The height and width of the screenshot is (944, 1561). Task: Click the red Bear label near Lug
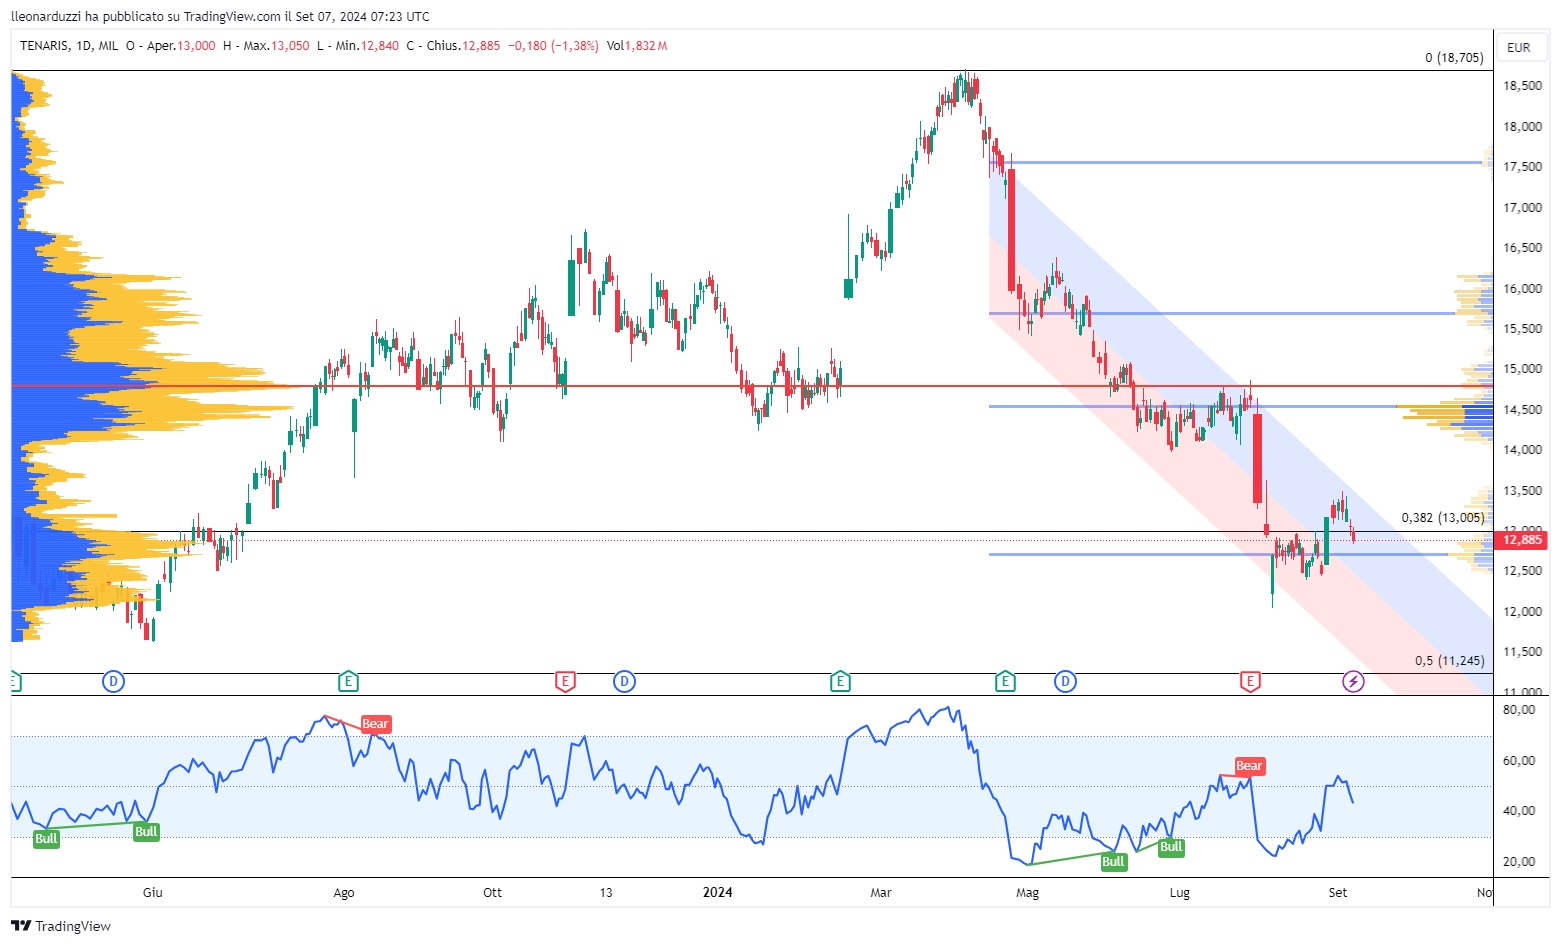1249,766
